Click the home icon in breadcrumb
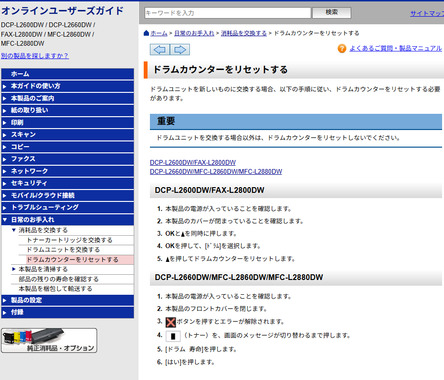The width and height of the screenshot is (444, 380). 146,33
